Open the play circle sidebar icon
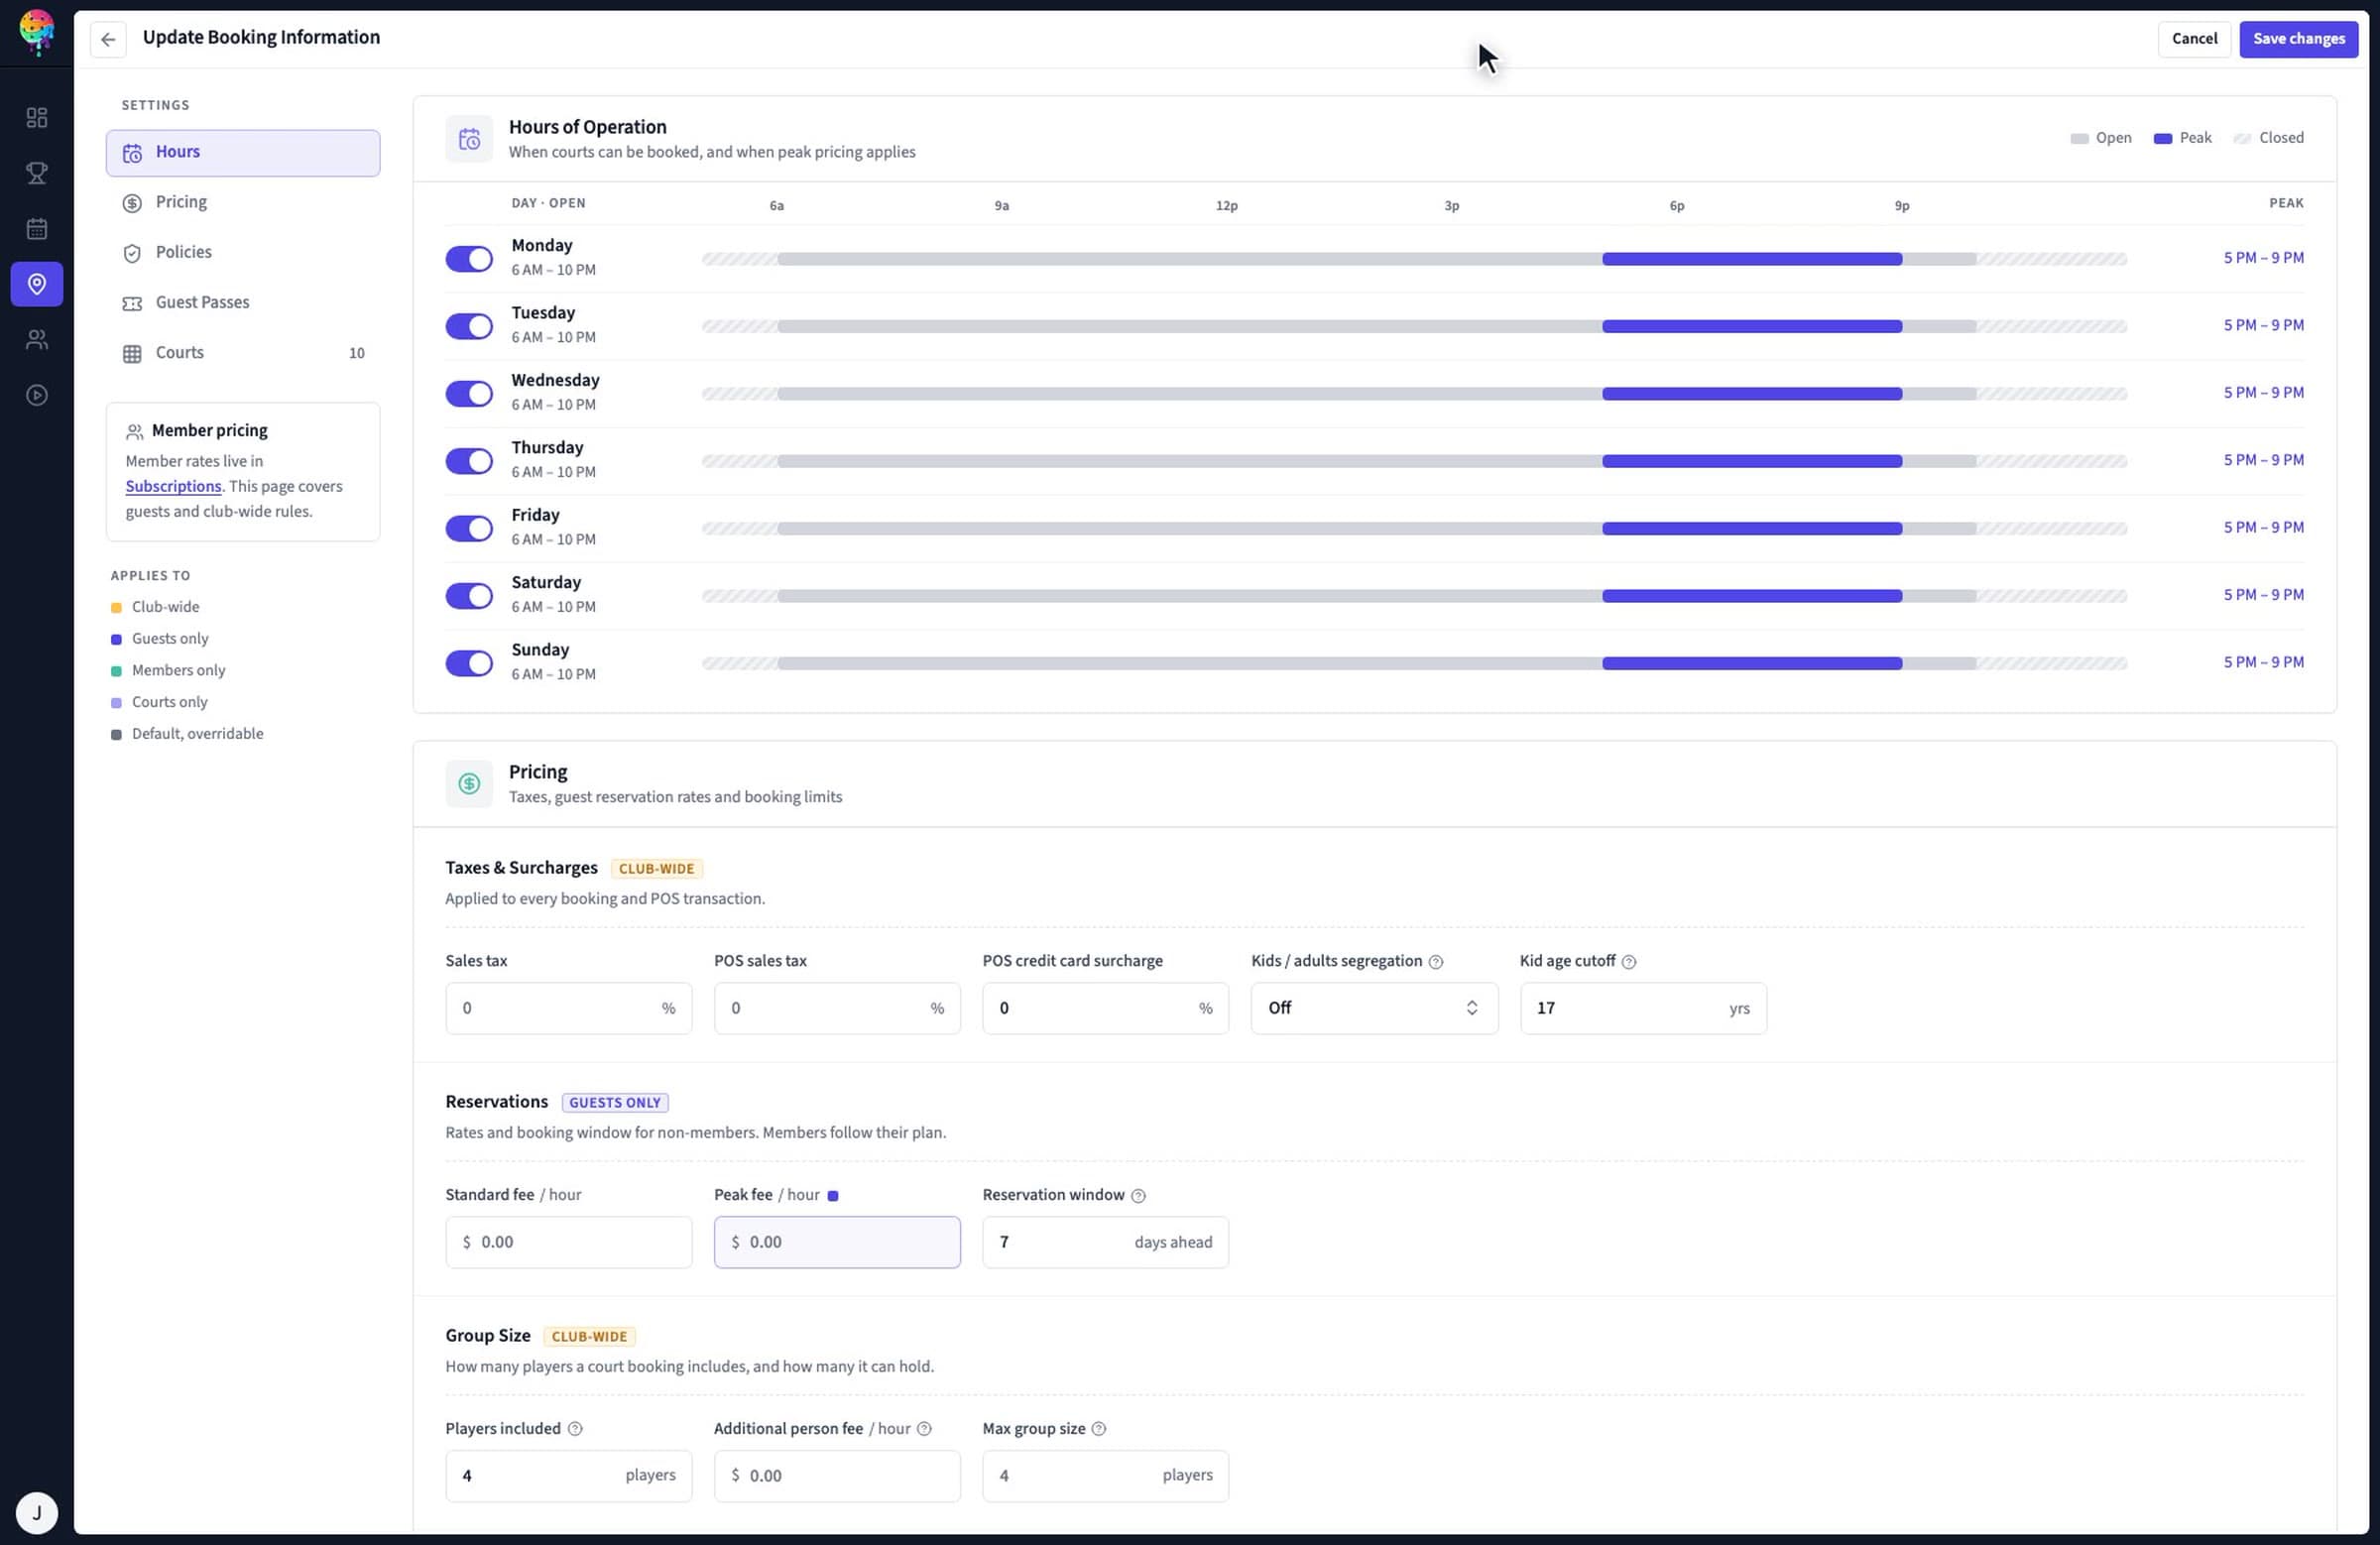The image size is (2380, 1545). (37, 395)
